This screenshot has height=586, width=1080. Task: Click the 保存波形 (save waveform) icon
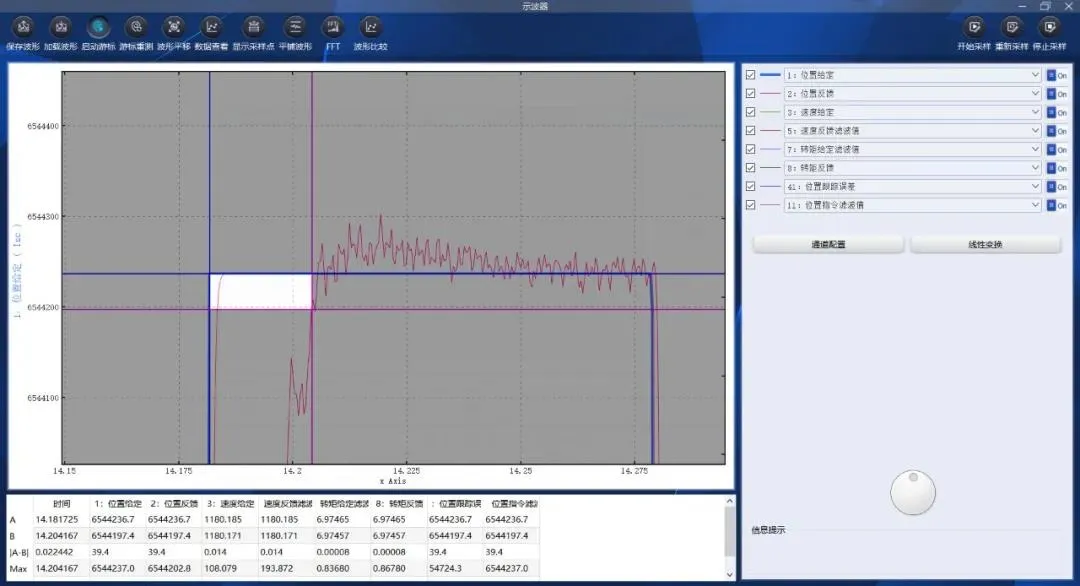[23, 28]
